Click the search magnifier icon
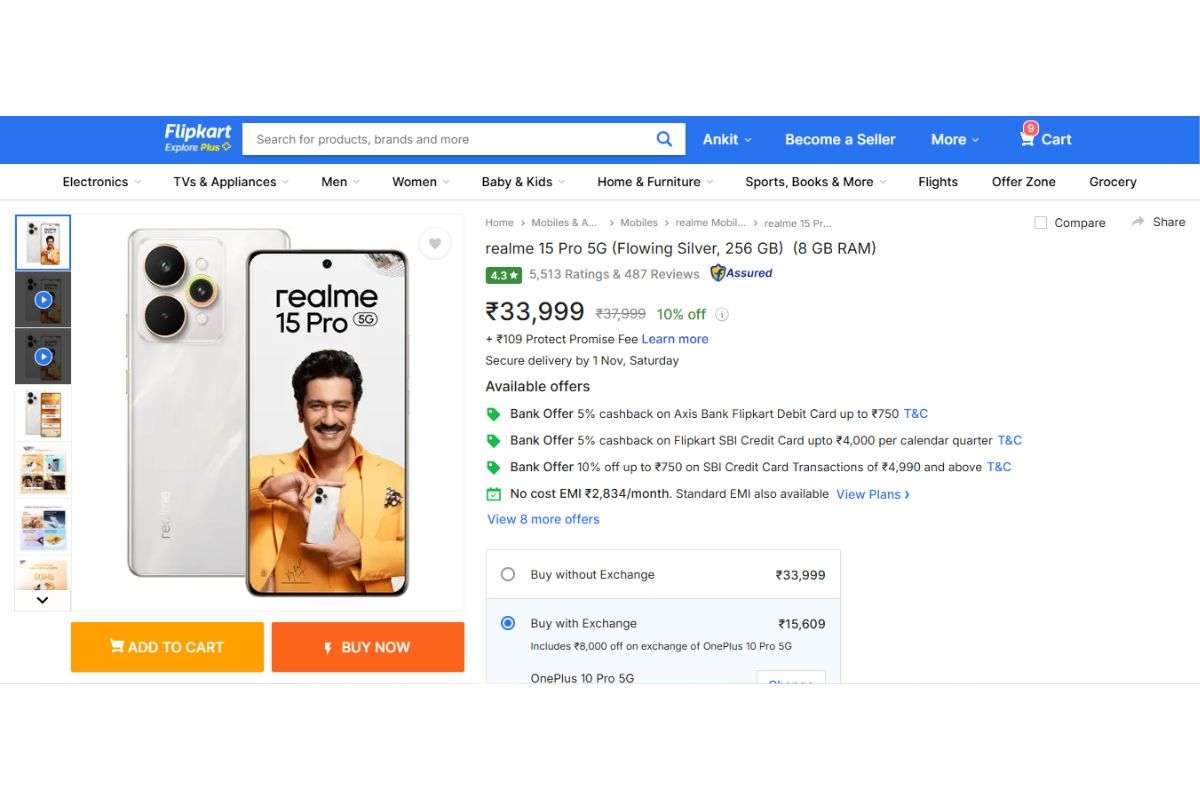 [x=664, y=139]
